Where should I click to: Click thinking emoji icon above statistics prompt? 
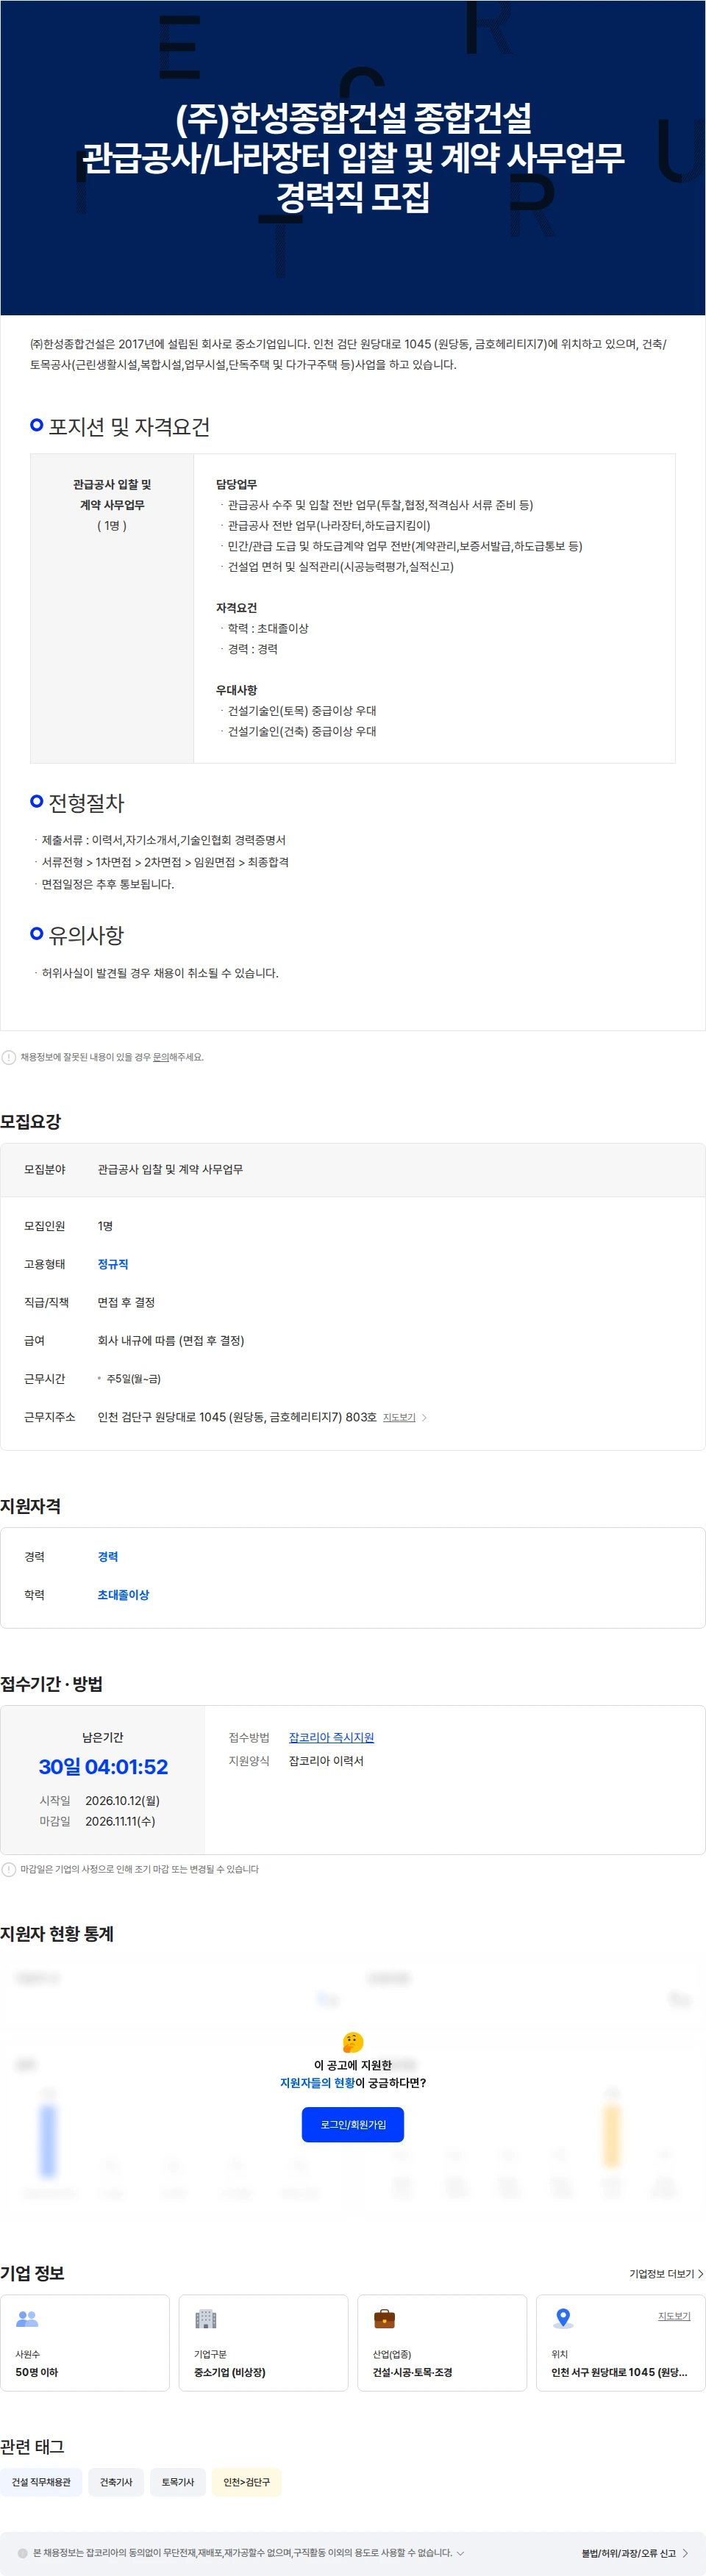pos(353,2042)
